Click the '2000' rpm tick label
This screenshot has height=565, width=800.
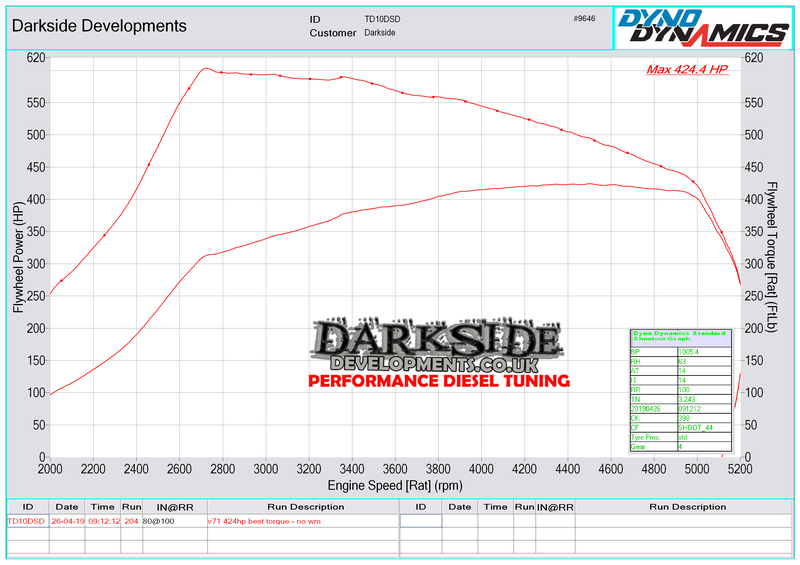(x=50, y=469)
